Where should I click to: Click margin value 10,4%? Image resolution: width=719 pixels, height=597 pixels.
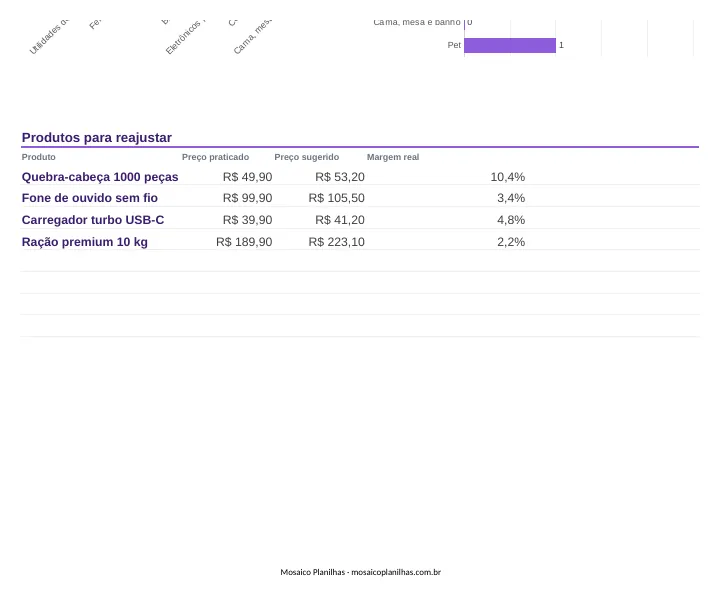tap(508, 177)
